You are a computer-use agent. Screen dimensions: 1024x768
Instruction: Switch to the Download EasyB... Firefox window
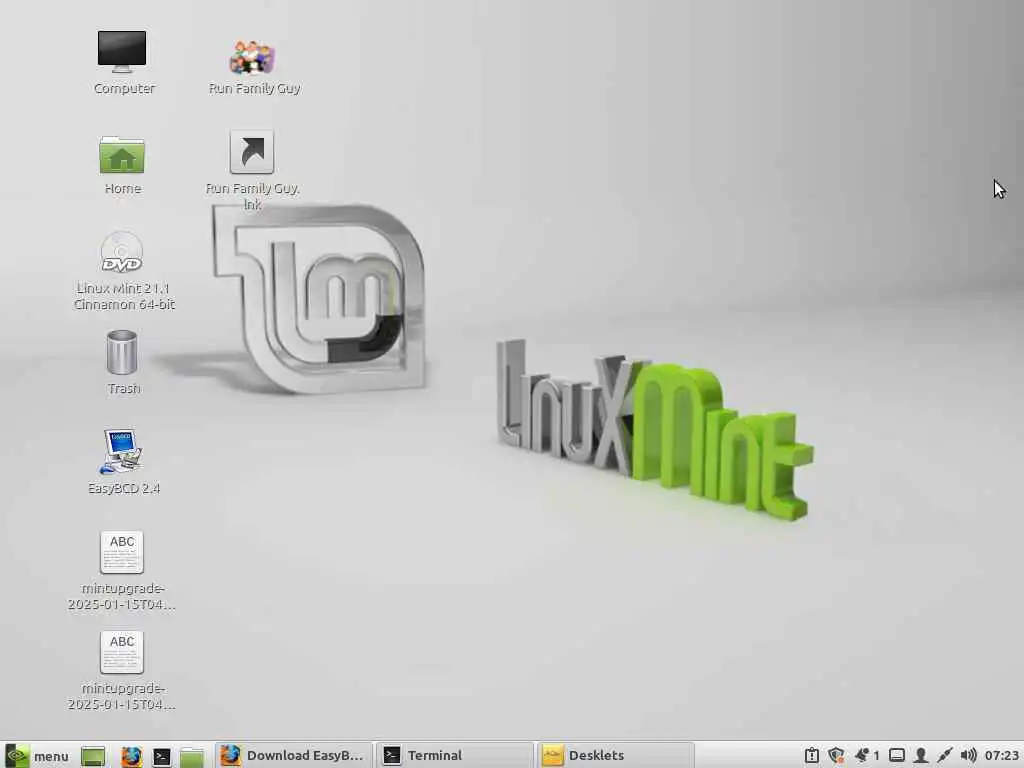click(x=293, y=756)
